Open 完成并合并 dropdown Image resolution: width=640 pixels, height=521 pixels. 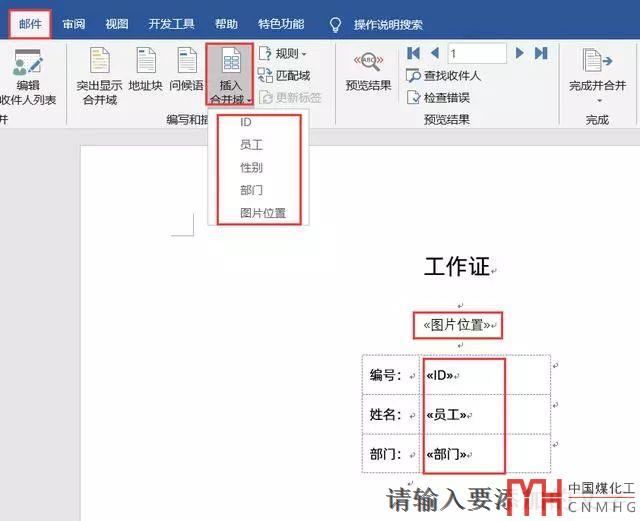click(597, 76)
